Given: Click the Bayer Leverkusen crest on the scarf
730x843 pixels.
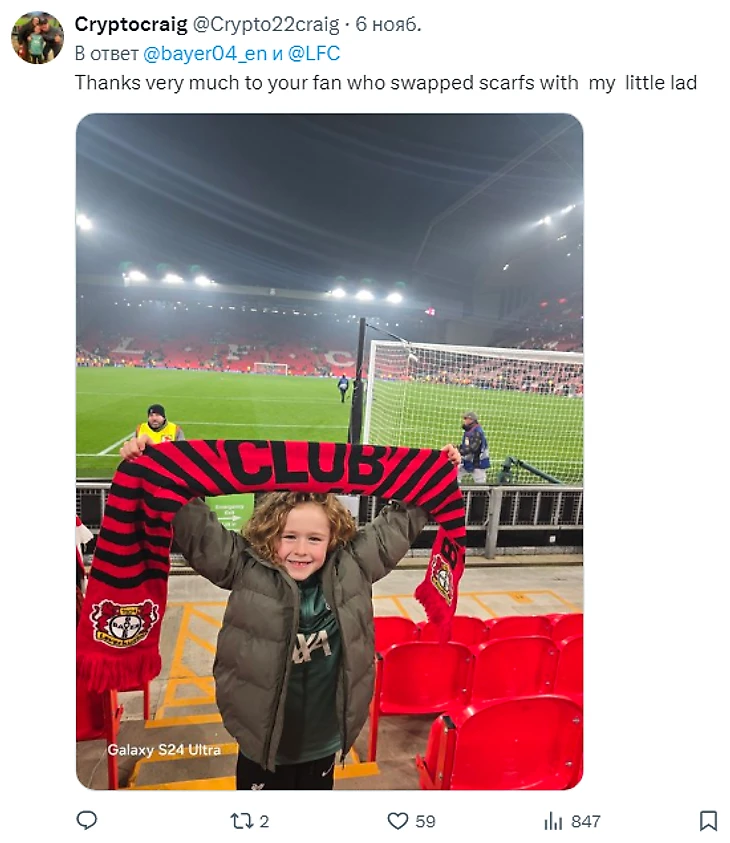Looking at the screenshot, I should [125, 623].
